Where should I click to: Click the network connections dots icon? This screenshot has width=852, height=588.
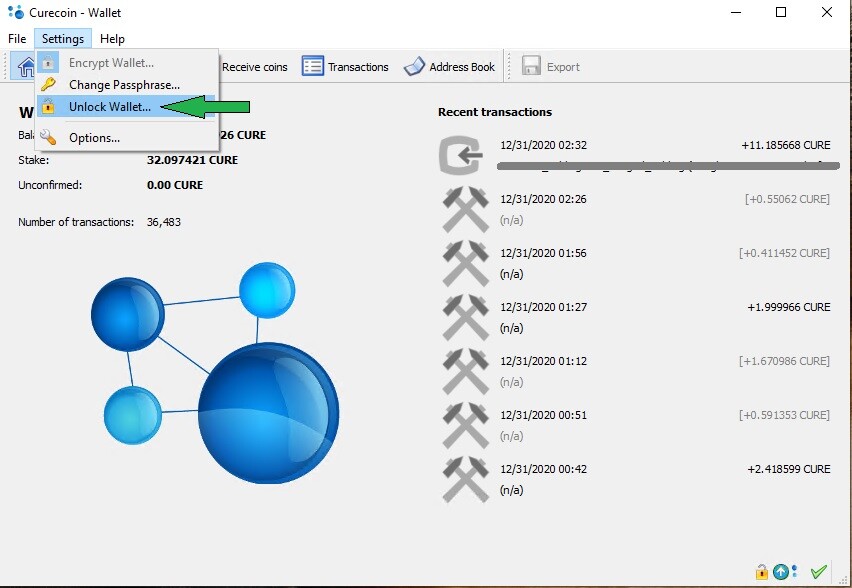[x=795, y=571]
